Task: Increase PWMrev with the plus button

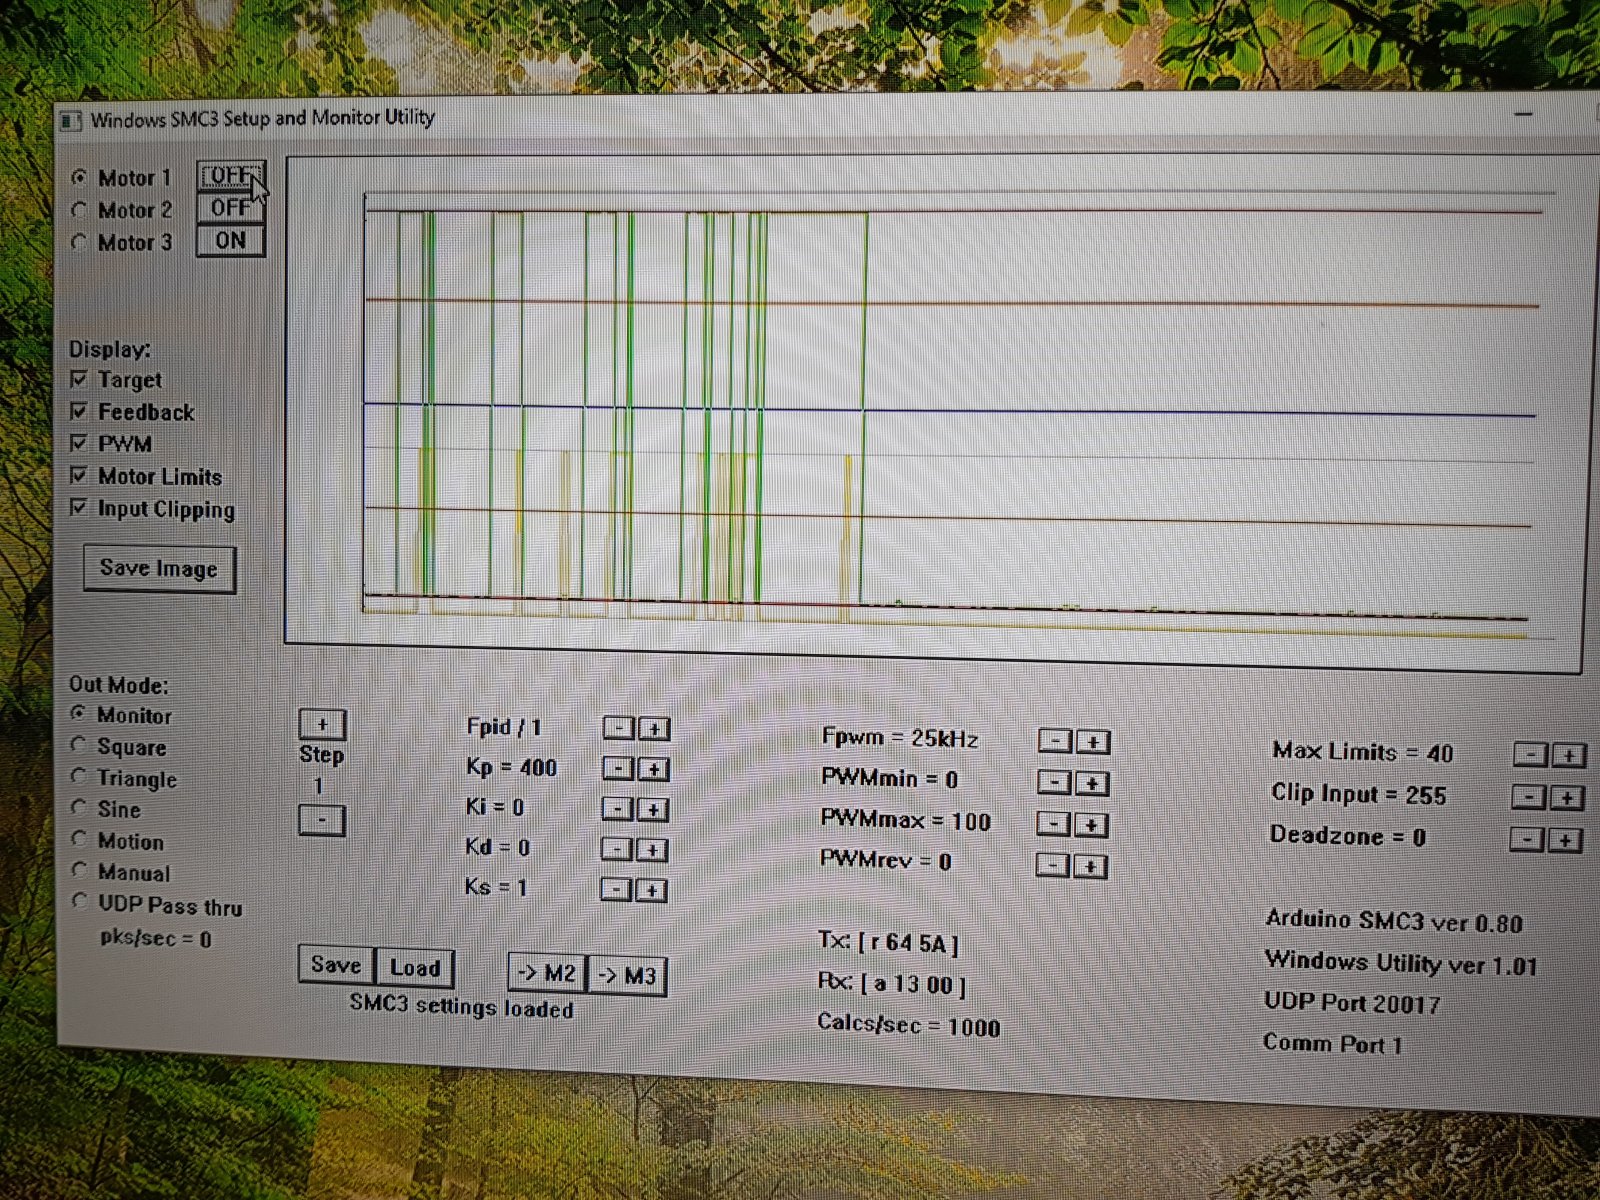Action: [x=1090, y=866]
